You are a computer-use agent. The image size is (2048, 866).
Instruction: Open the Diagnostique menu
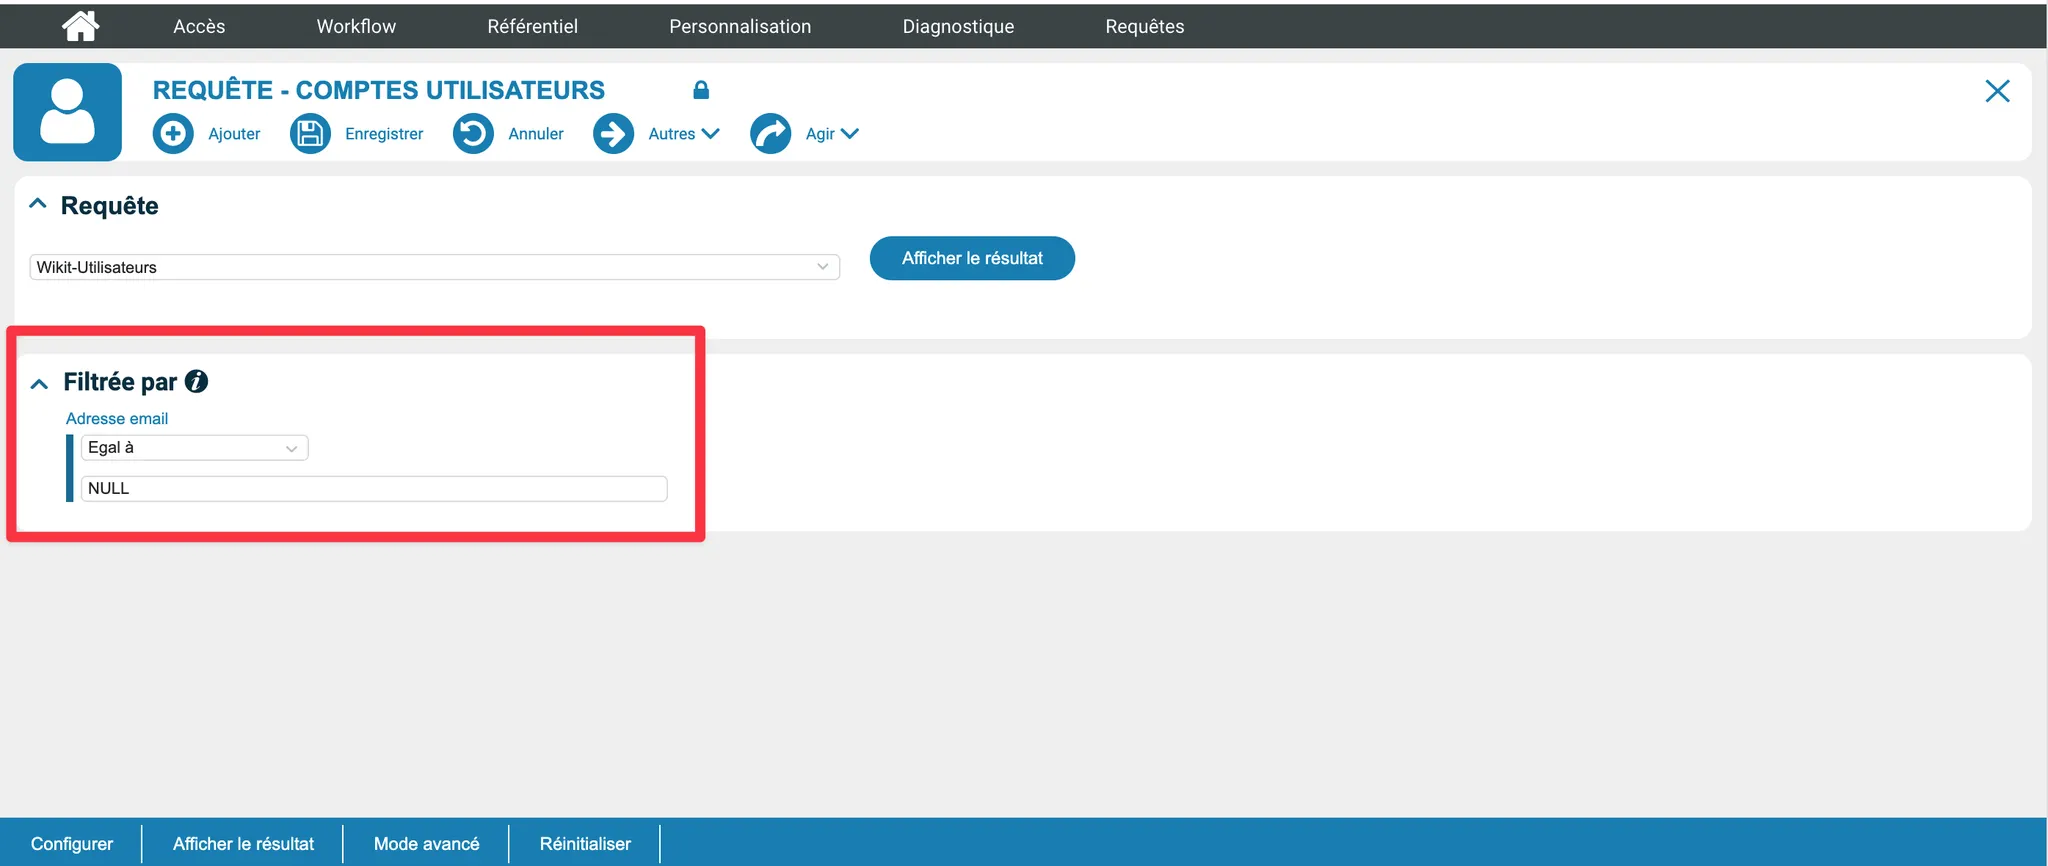(x=957, y=26)
